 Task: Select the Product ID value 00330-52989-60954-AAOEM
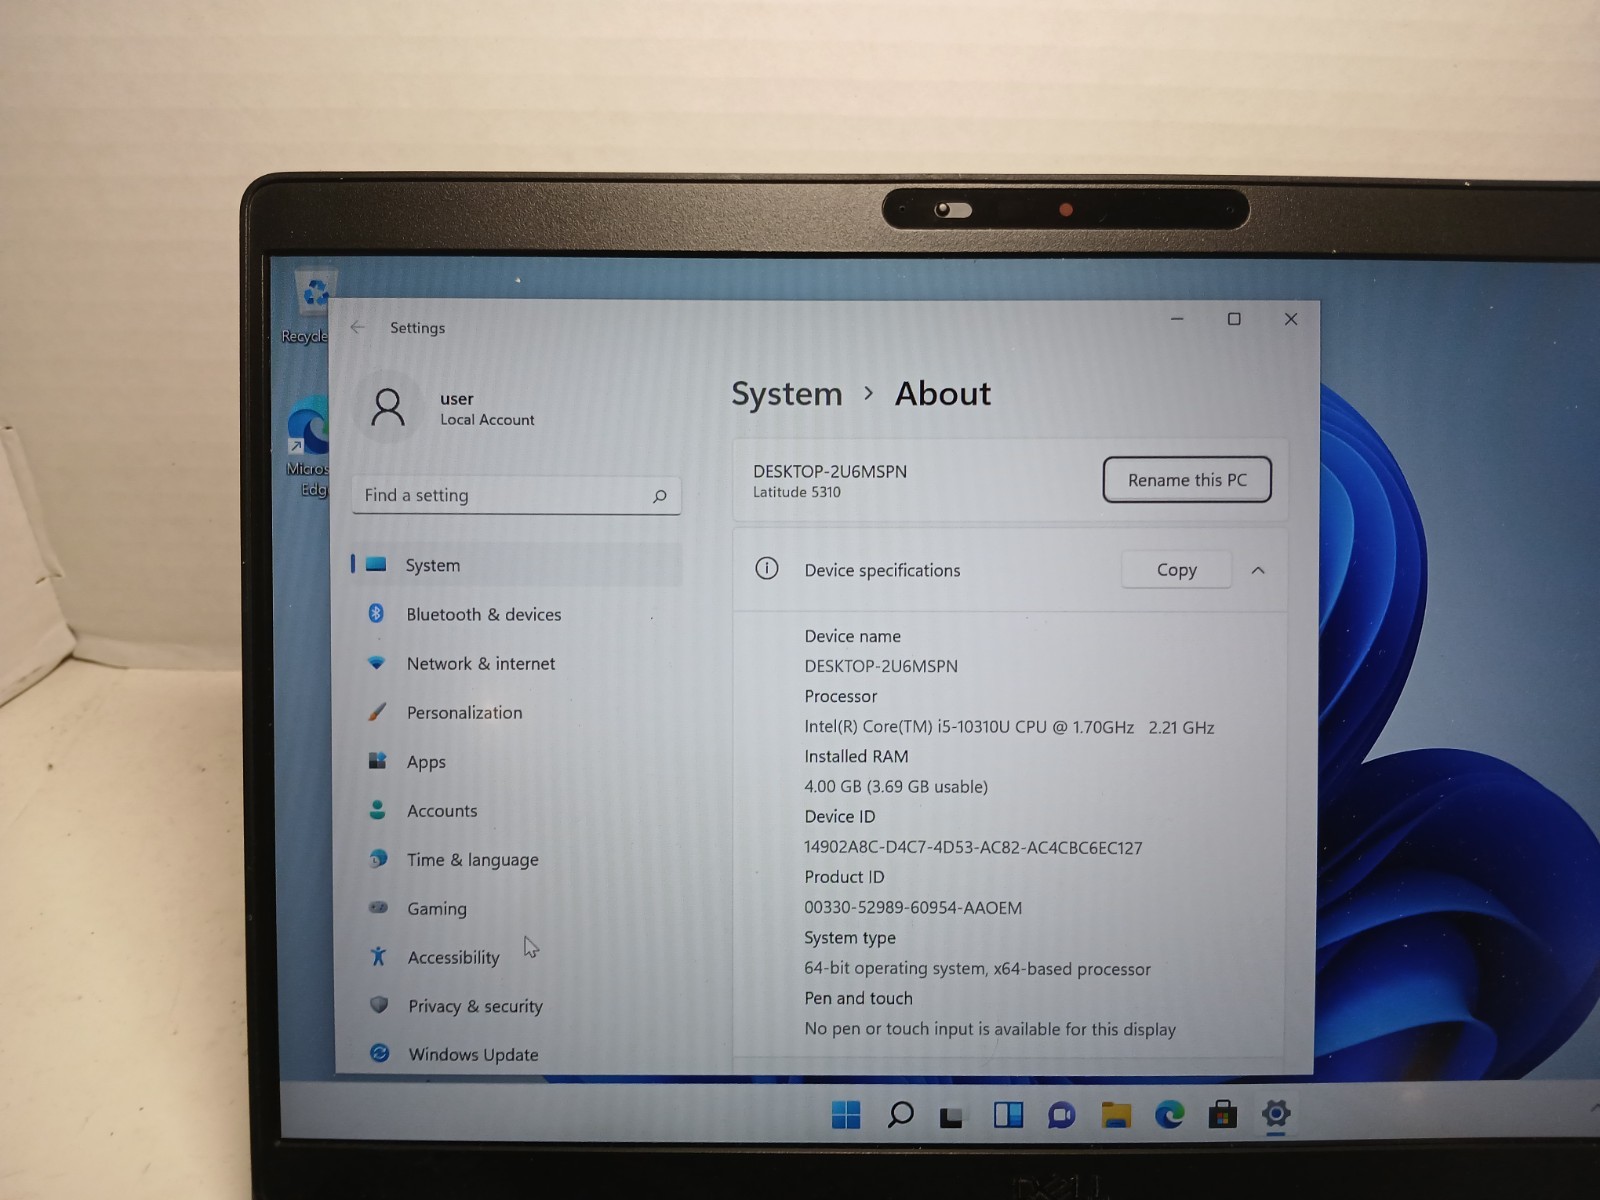tap(913, 908)
